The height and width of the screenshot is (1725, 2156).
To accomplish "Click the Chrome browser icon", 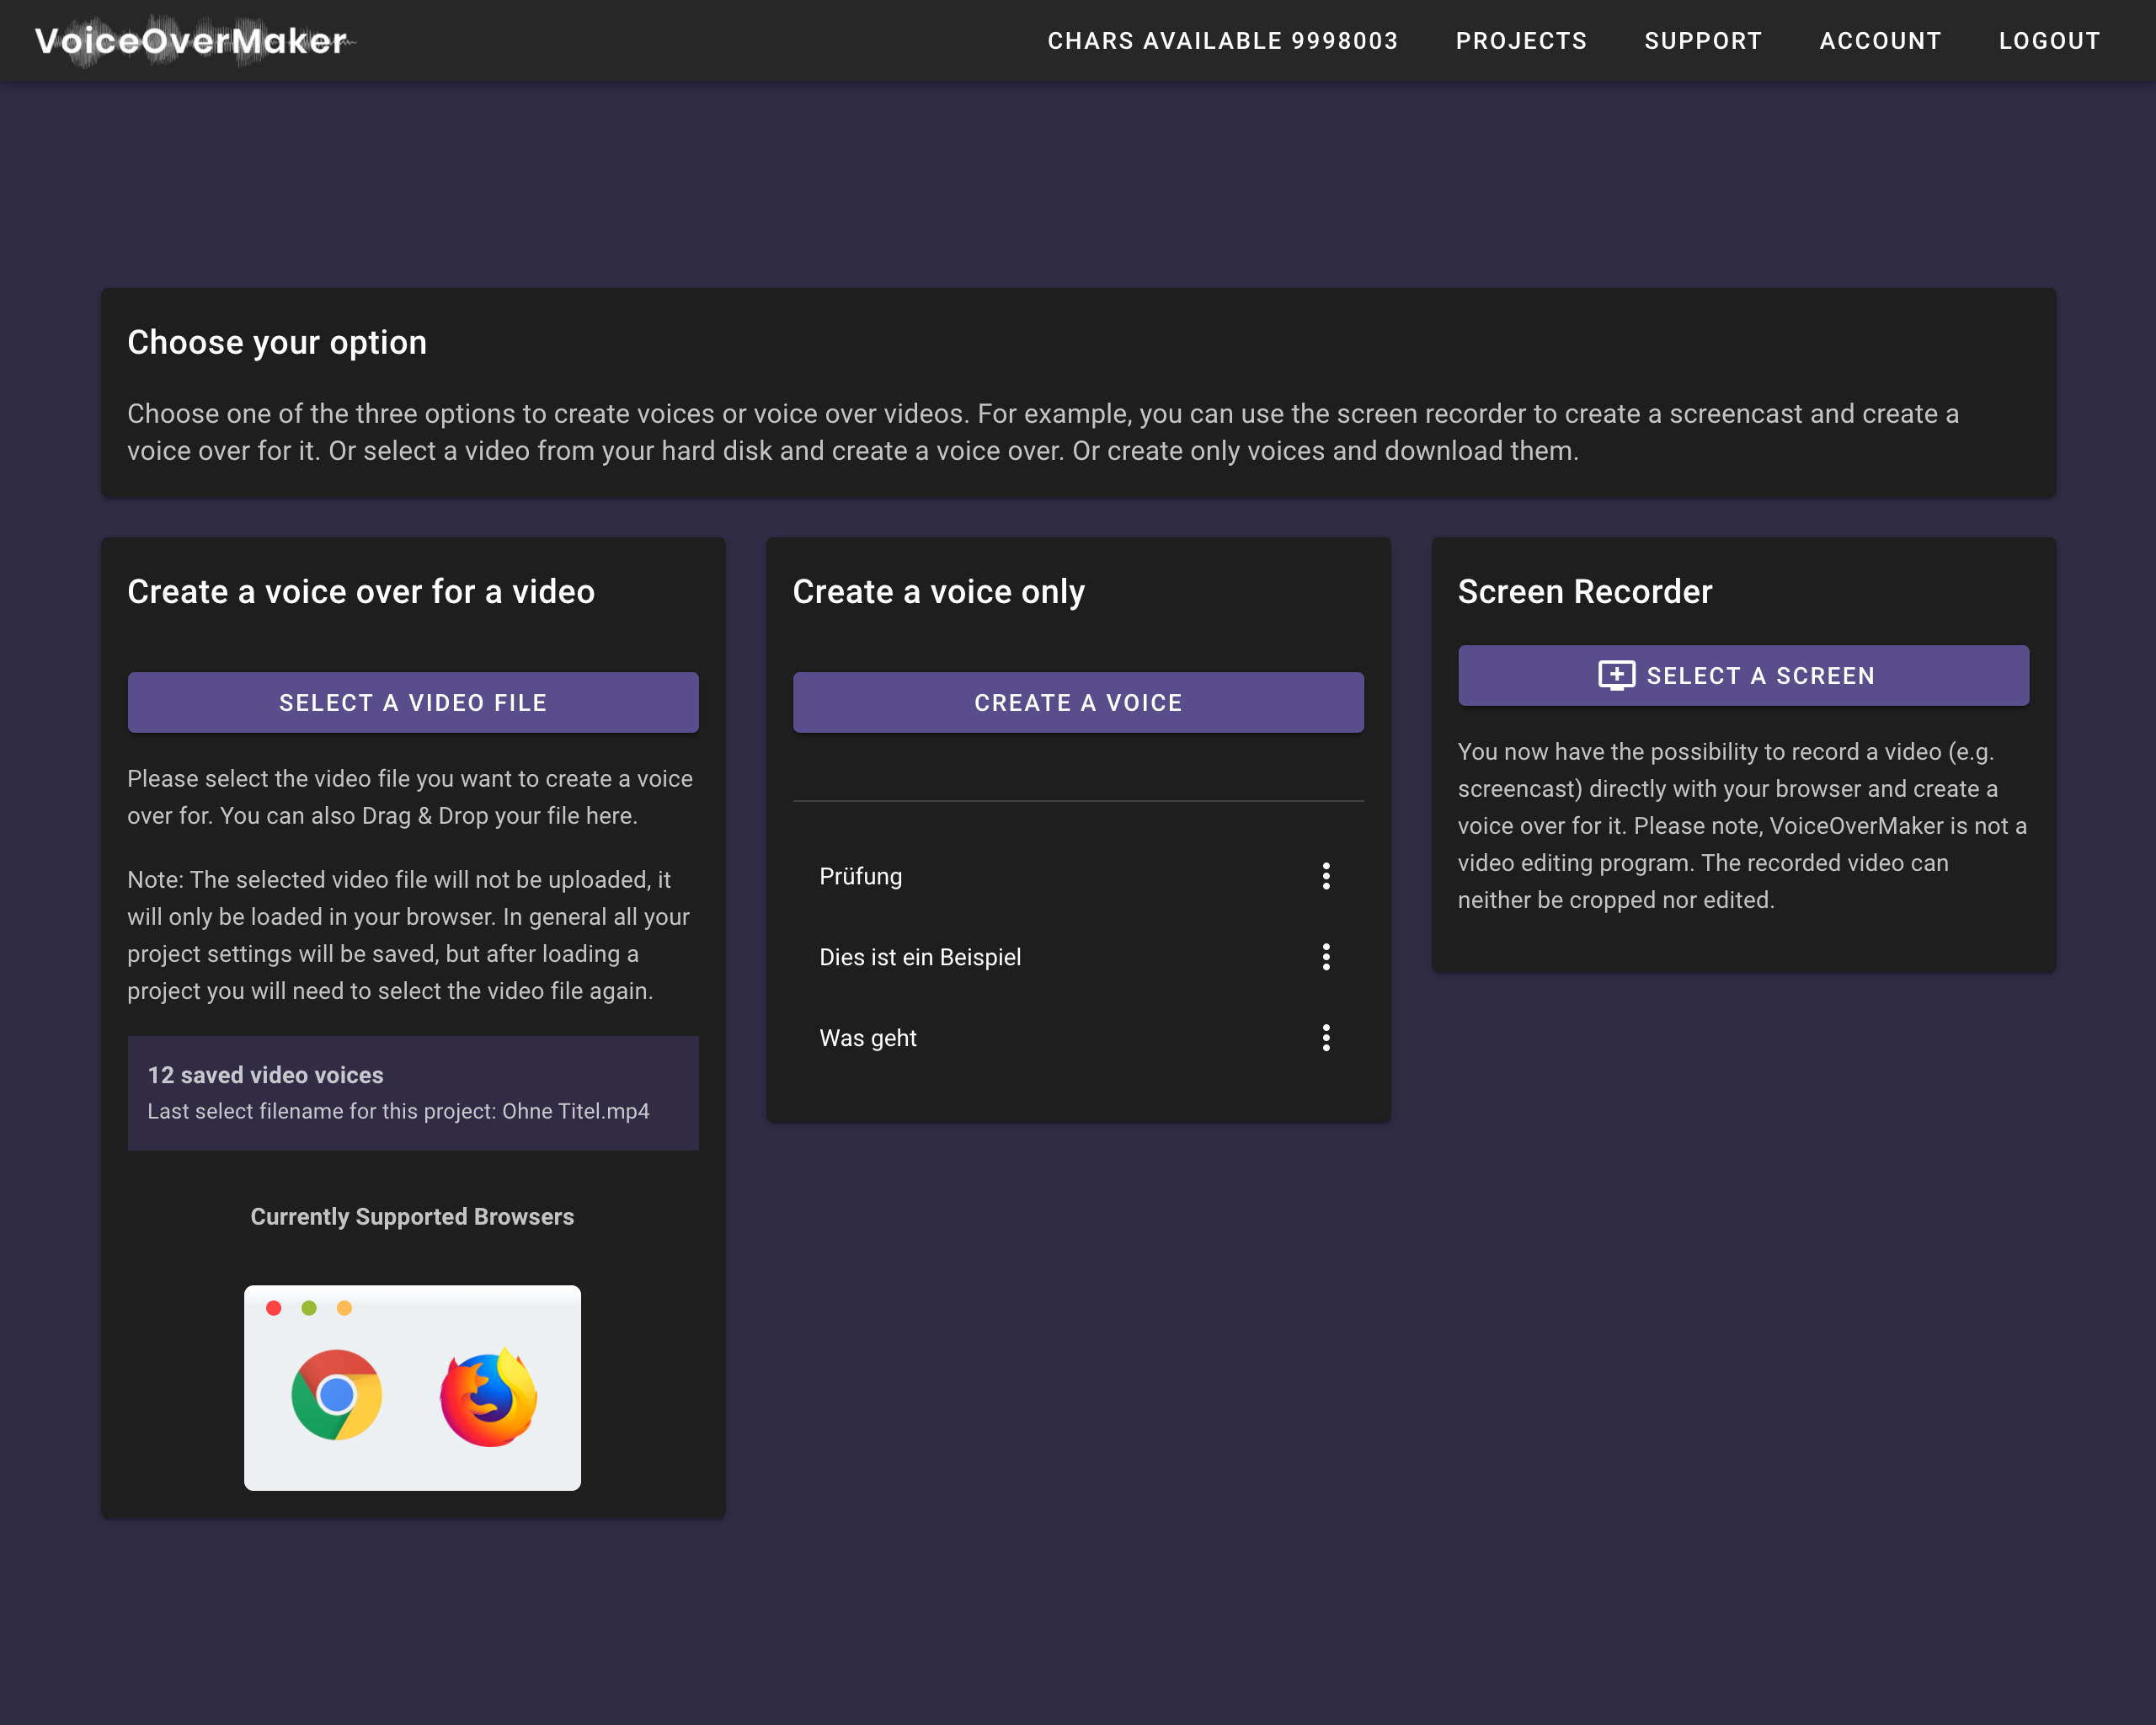I will 336,1395.
